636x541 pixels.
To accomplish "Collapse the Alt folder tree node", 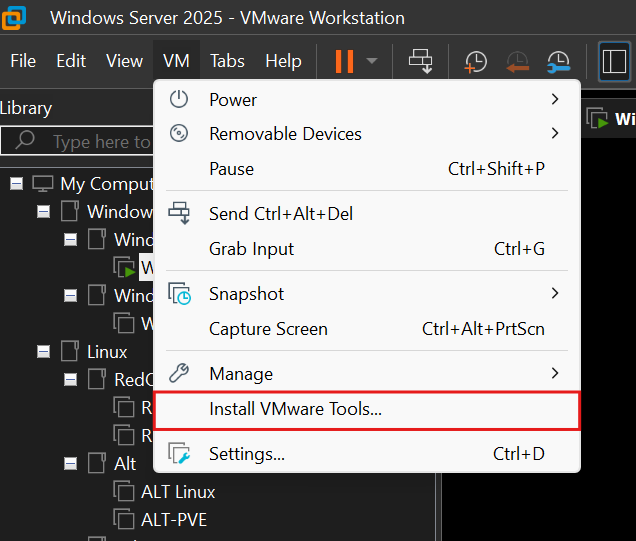I will [70, 463].
